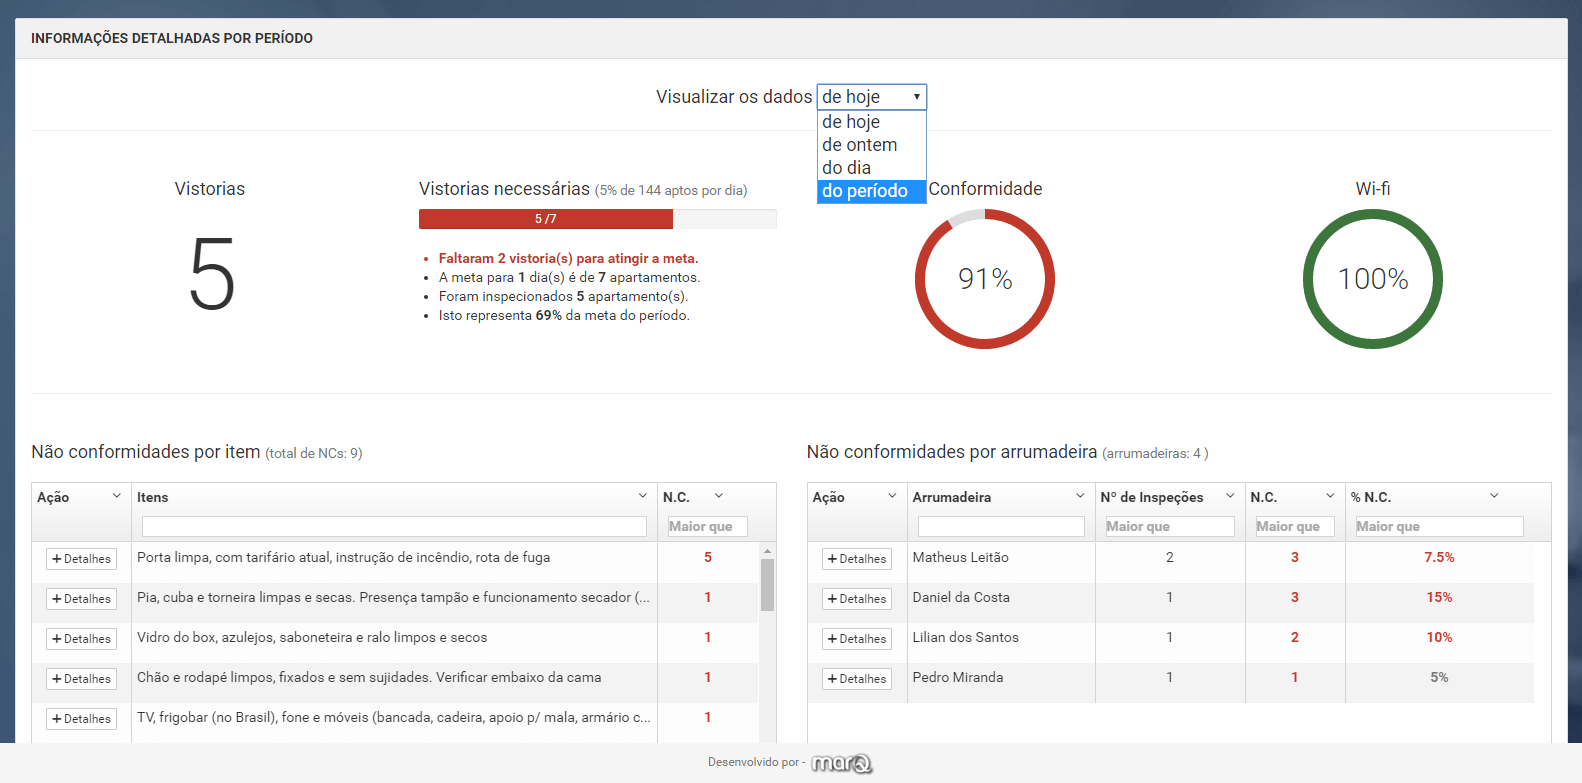Select the highlighted 'do período' option
1582x783 pixels.
pos(866,191)
